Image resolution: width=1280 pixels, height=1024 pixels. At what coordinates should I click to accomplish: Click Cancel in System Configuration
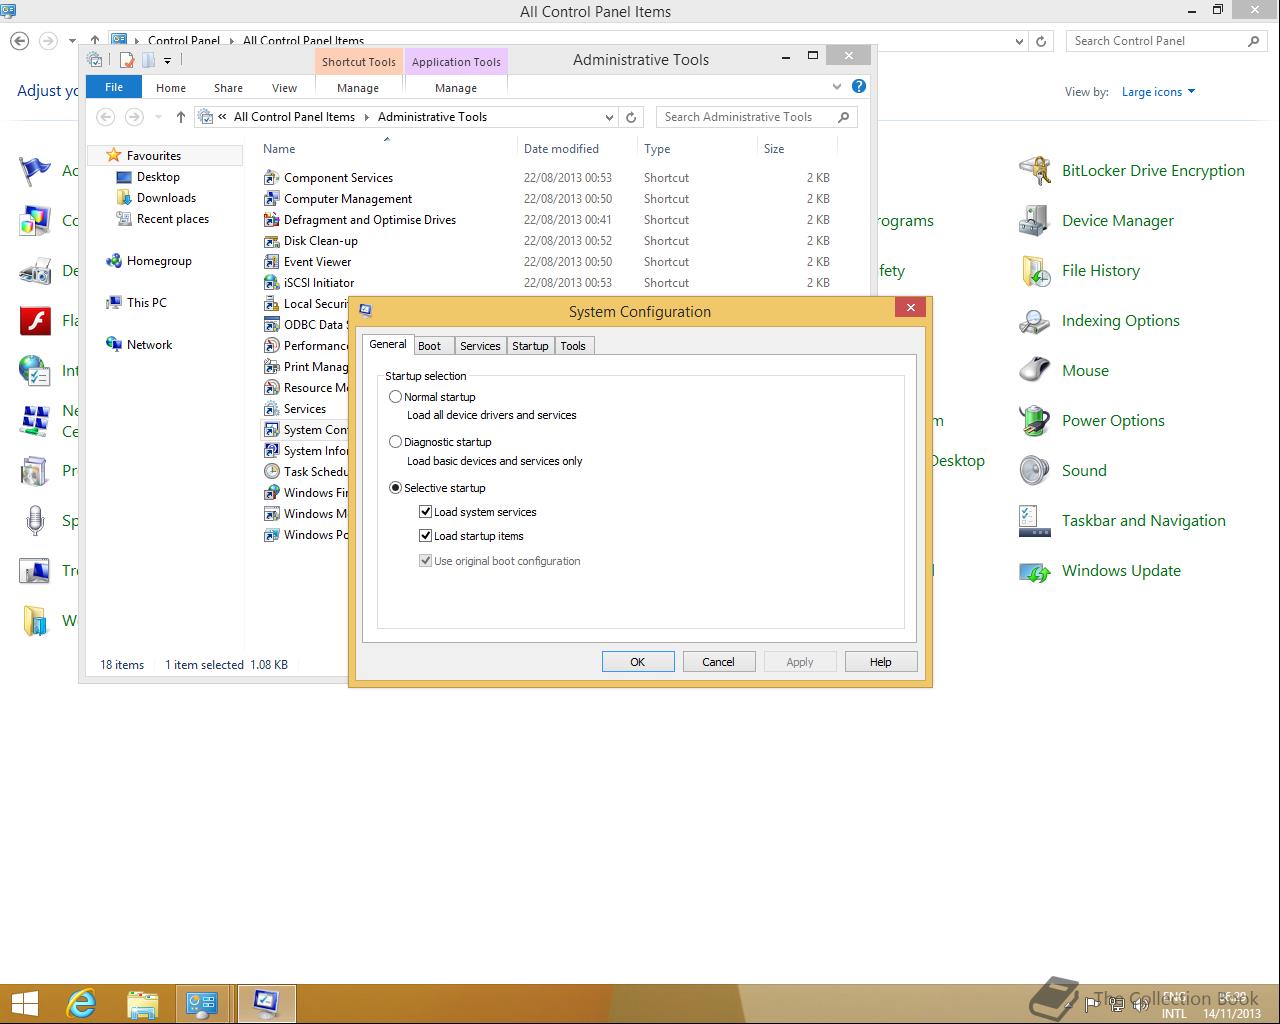pyautogui.click(x=718, y=662)
